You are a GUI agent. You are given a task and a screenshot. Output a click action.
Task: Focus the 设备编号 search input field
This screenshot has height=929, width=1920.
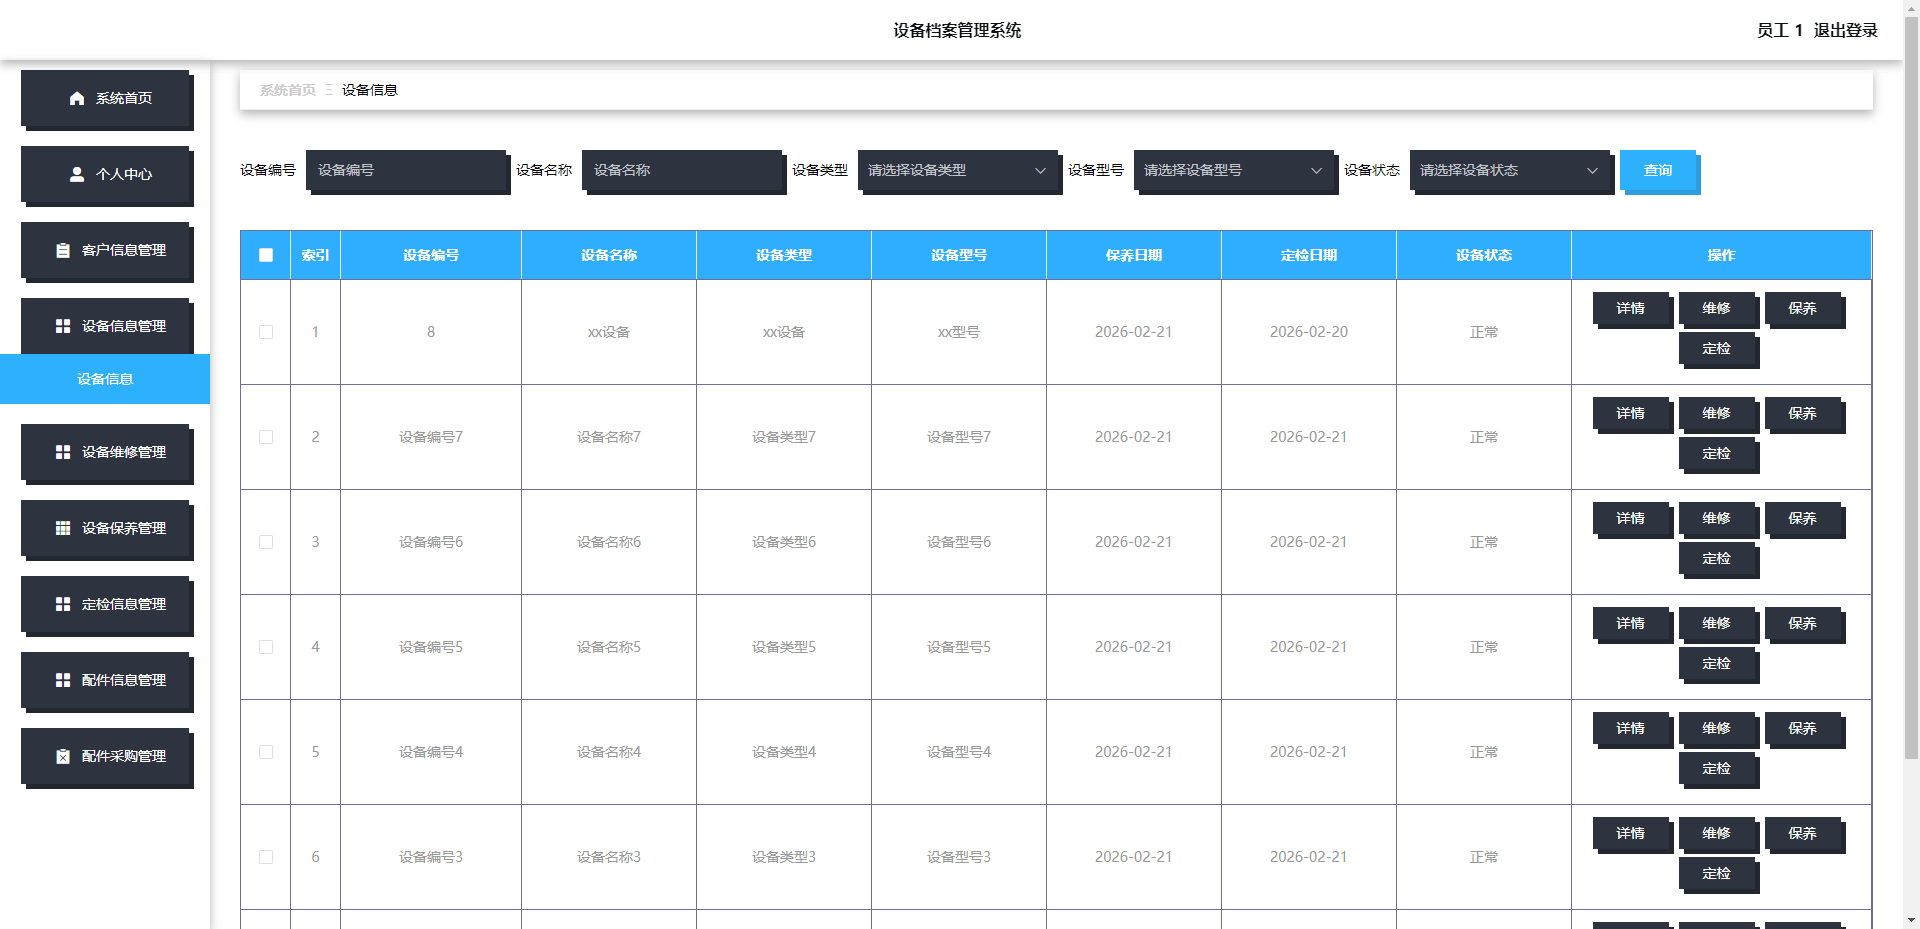point(405,170)
